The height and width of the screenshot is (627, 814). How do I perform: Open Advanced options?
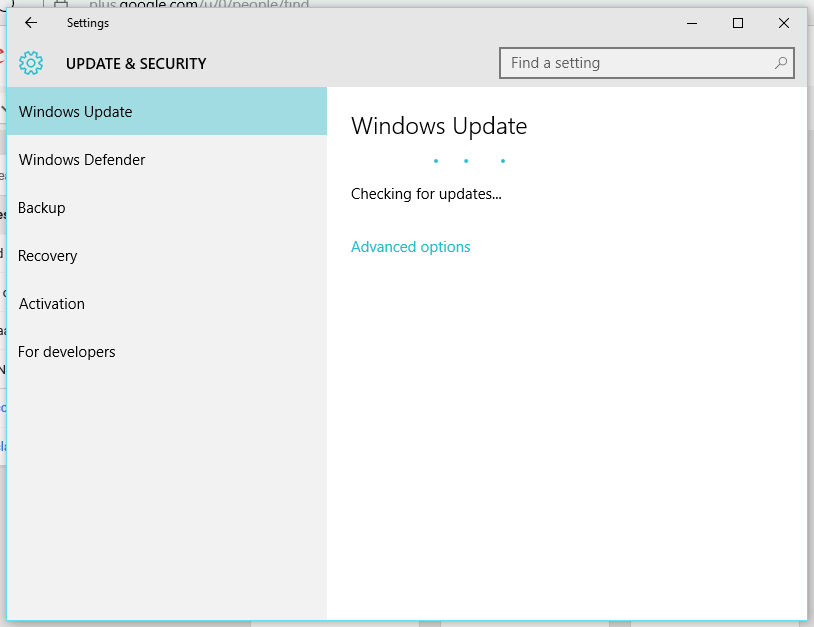pos(410,246)
